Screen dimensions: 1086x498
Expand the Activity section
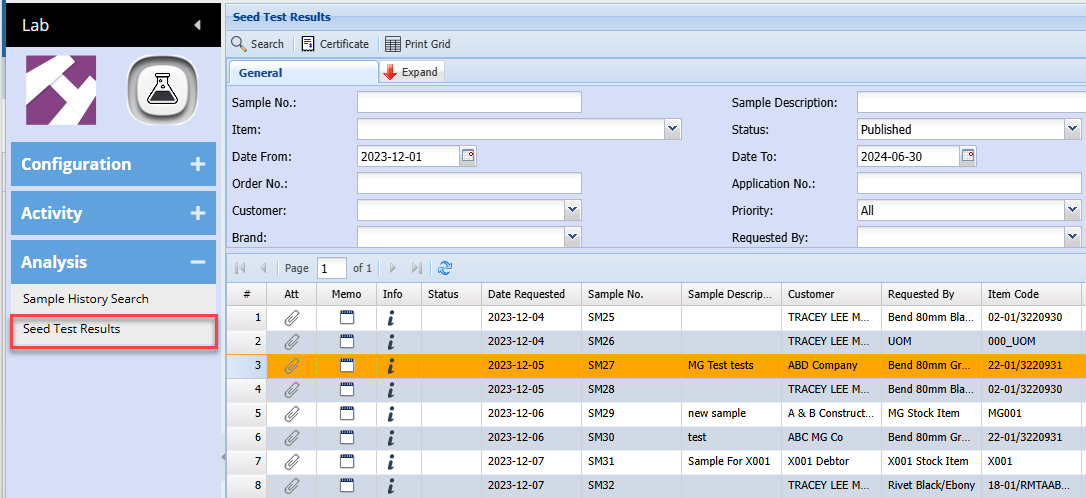[197, 214]
